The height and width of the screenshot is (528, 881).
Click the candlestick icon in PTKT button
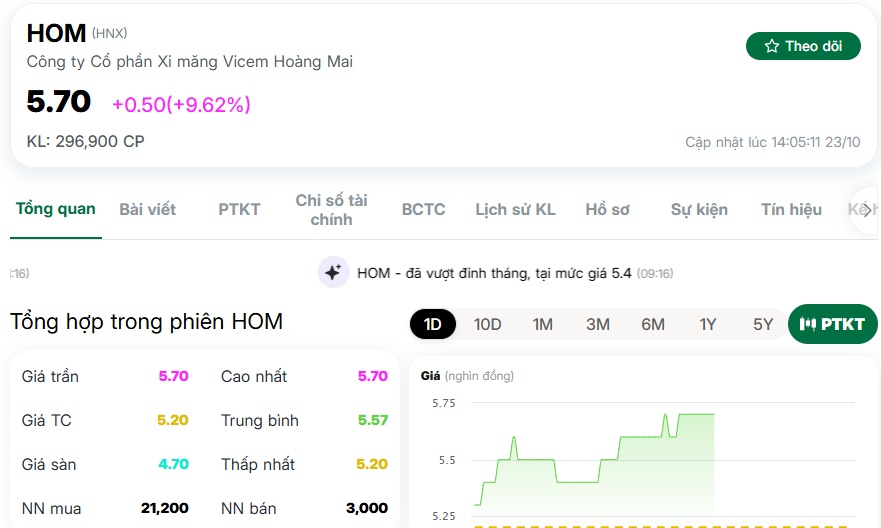[x=807, y=324]
